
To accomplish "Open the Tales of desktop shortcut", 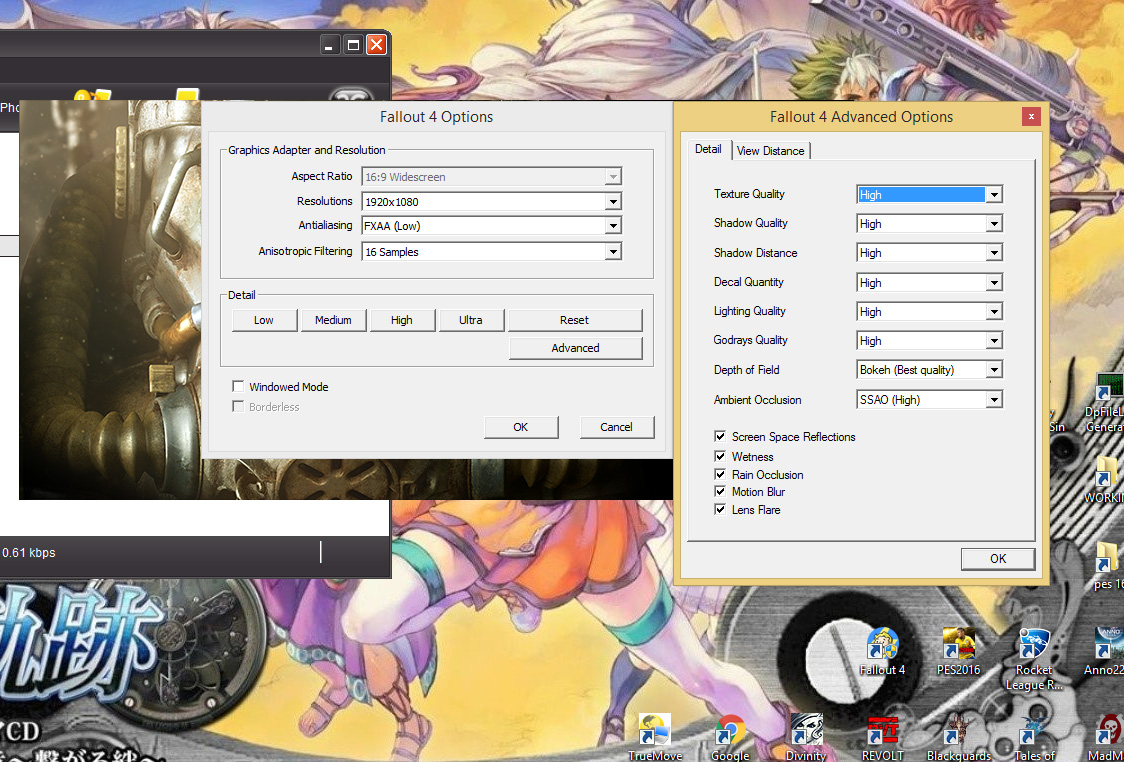I will (1034, 738).
